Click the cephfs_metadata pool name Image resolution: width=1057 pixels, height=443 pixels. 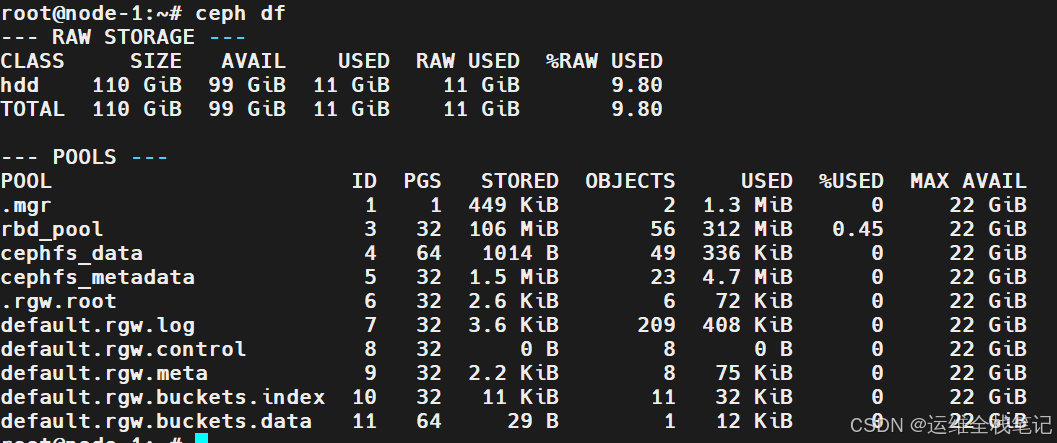pyautogui.click(x=98, y=278)
